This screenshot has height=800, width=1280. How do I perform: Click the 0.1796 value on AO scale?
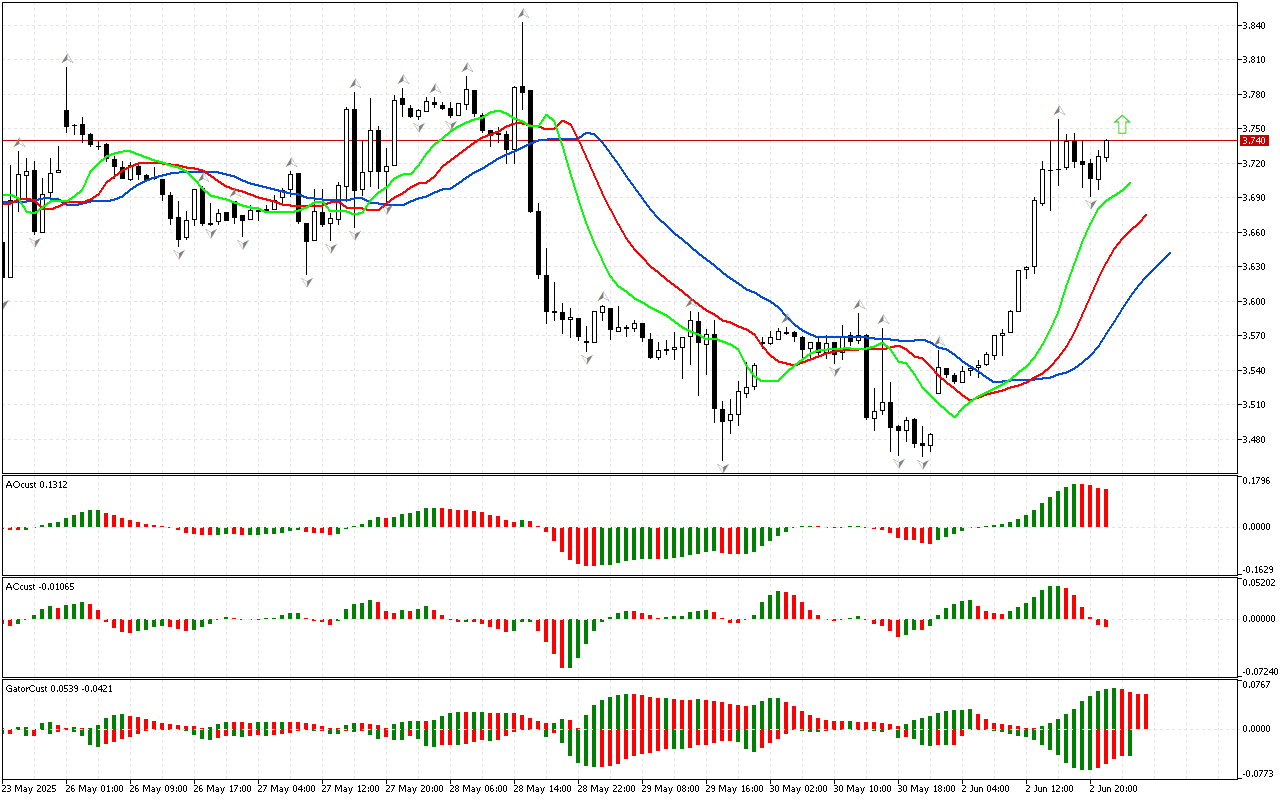coord(1256,480)
